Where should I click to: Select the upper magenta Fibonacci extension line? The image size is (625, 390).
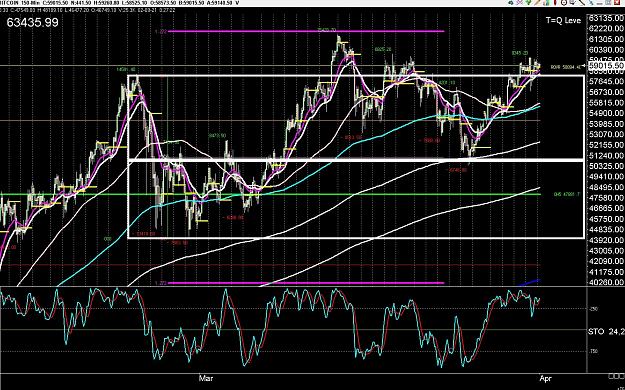[306, 31]
